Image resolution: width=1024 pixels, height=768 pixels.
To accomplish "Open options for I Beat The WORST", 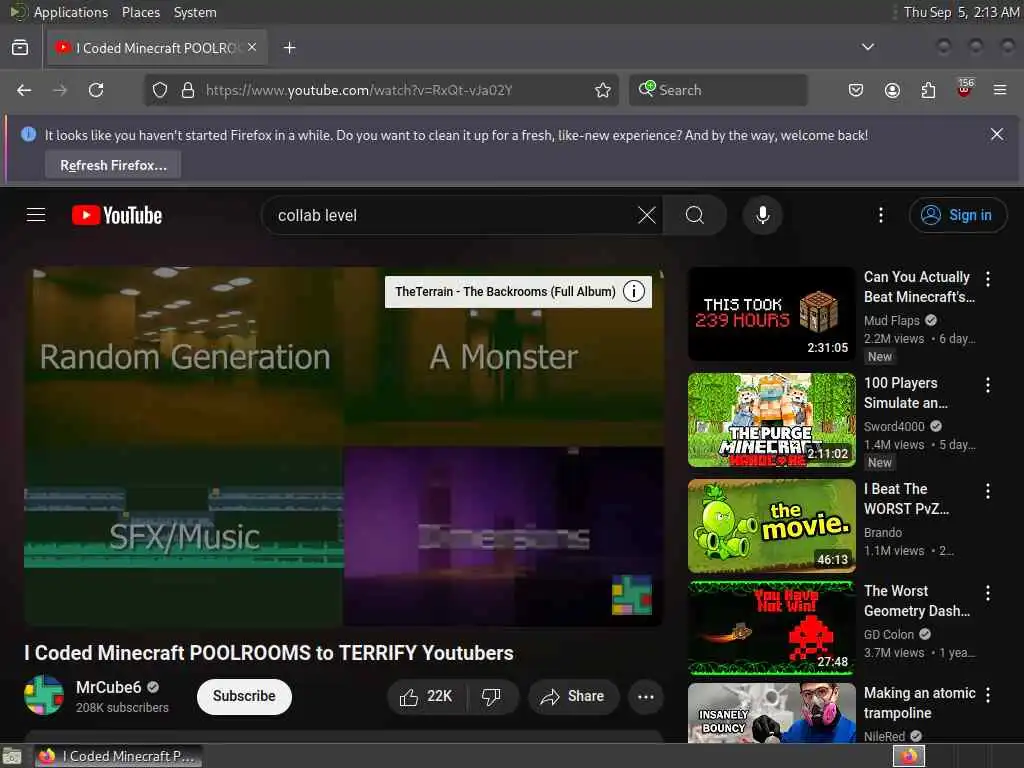I will click(988, 490).
